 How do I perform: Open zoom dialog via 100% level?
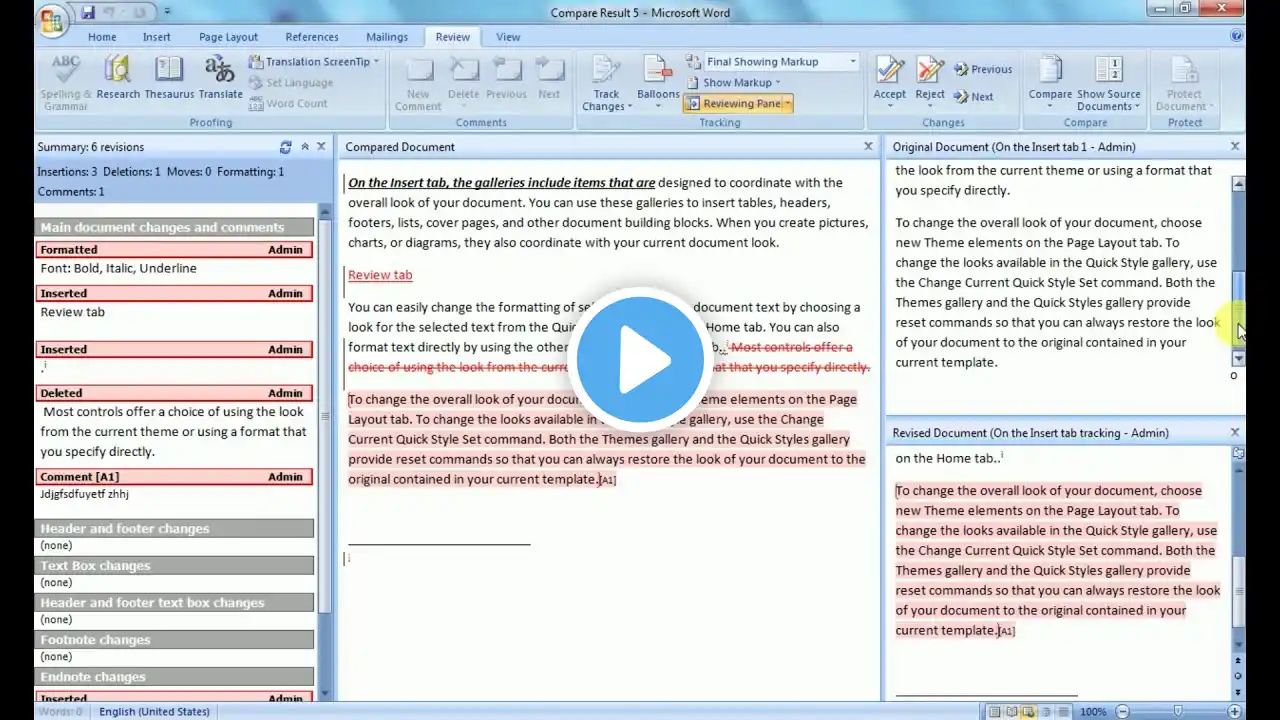[x=1093, y=712]
